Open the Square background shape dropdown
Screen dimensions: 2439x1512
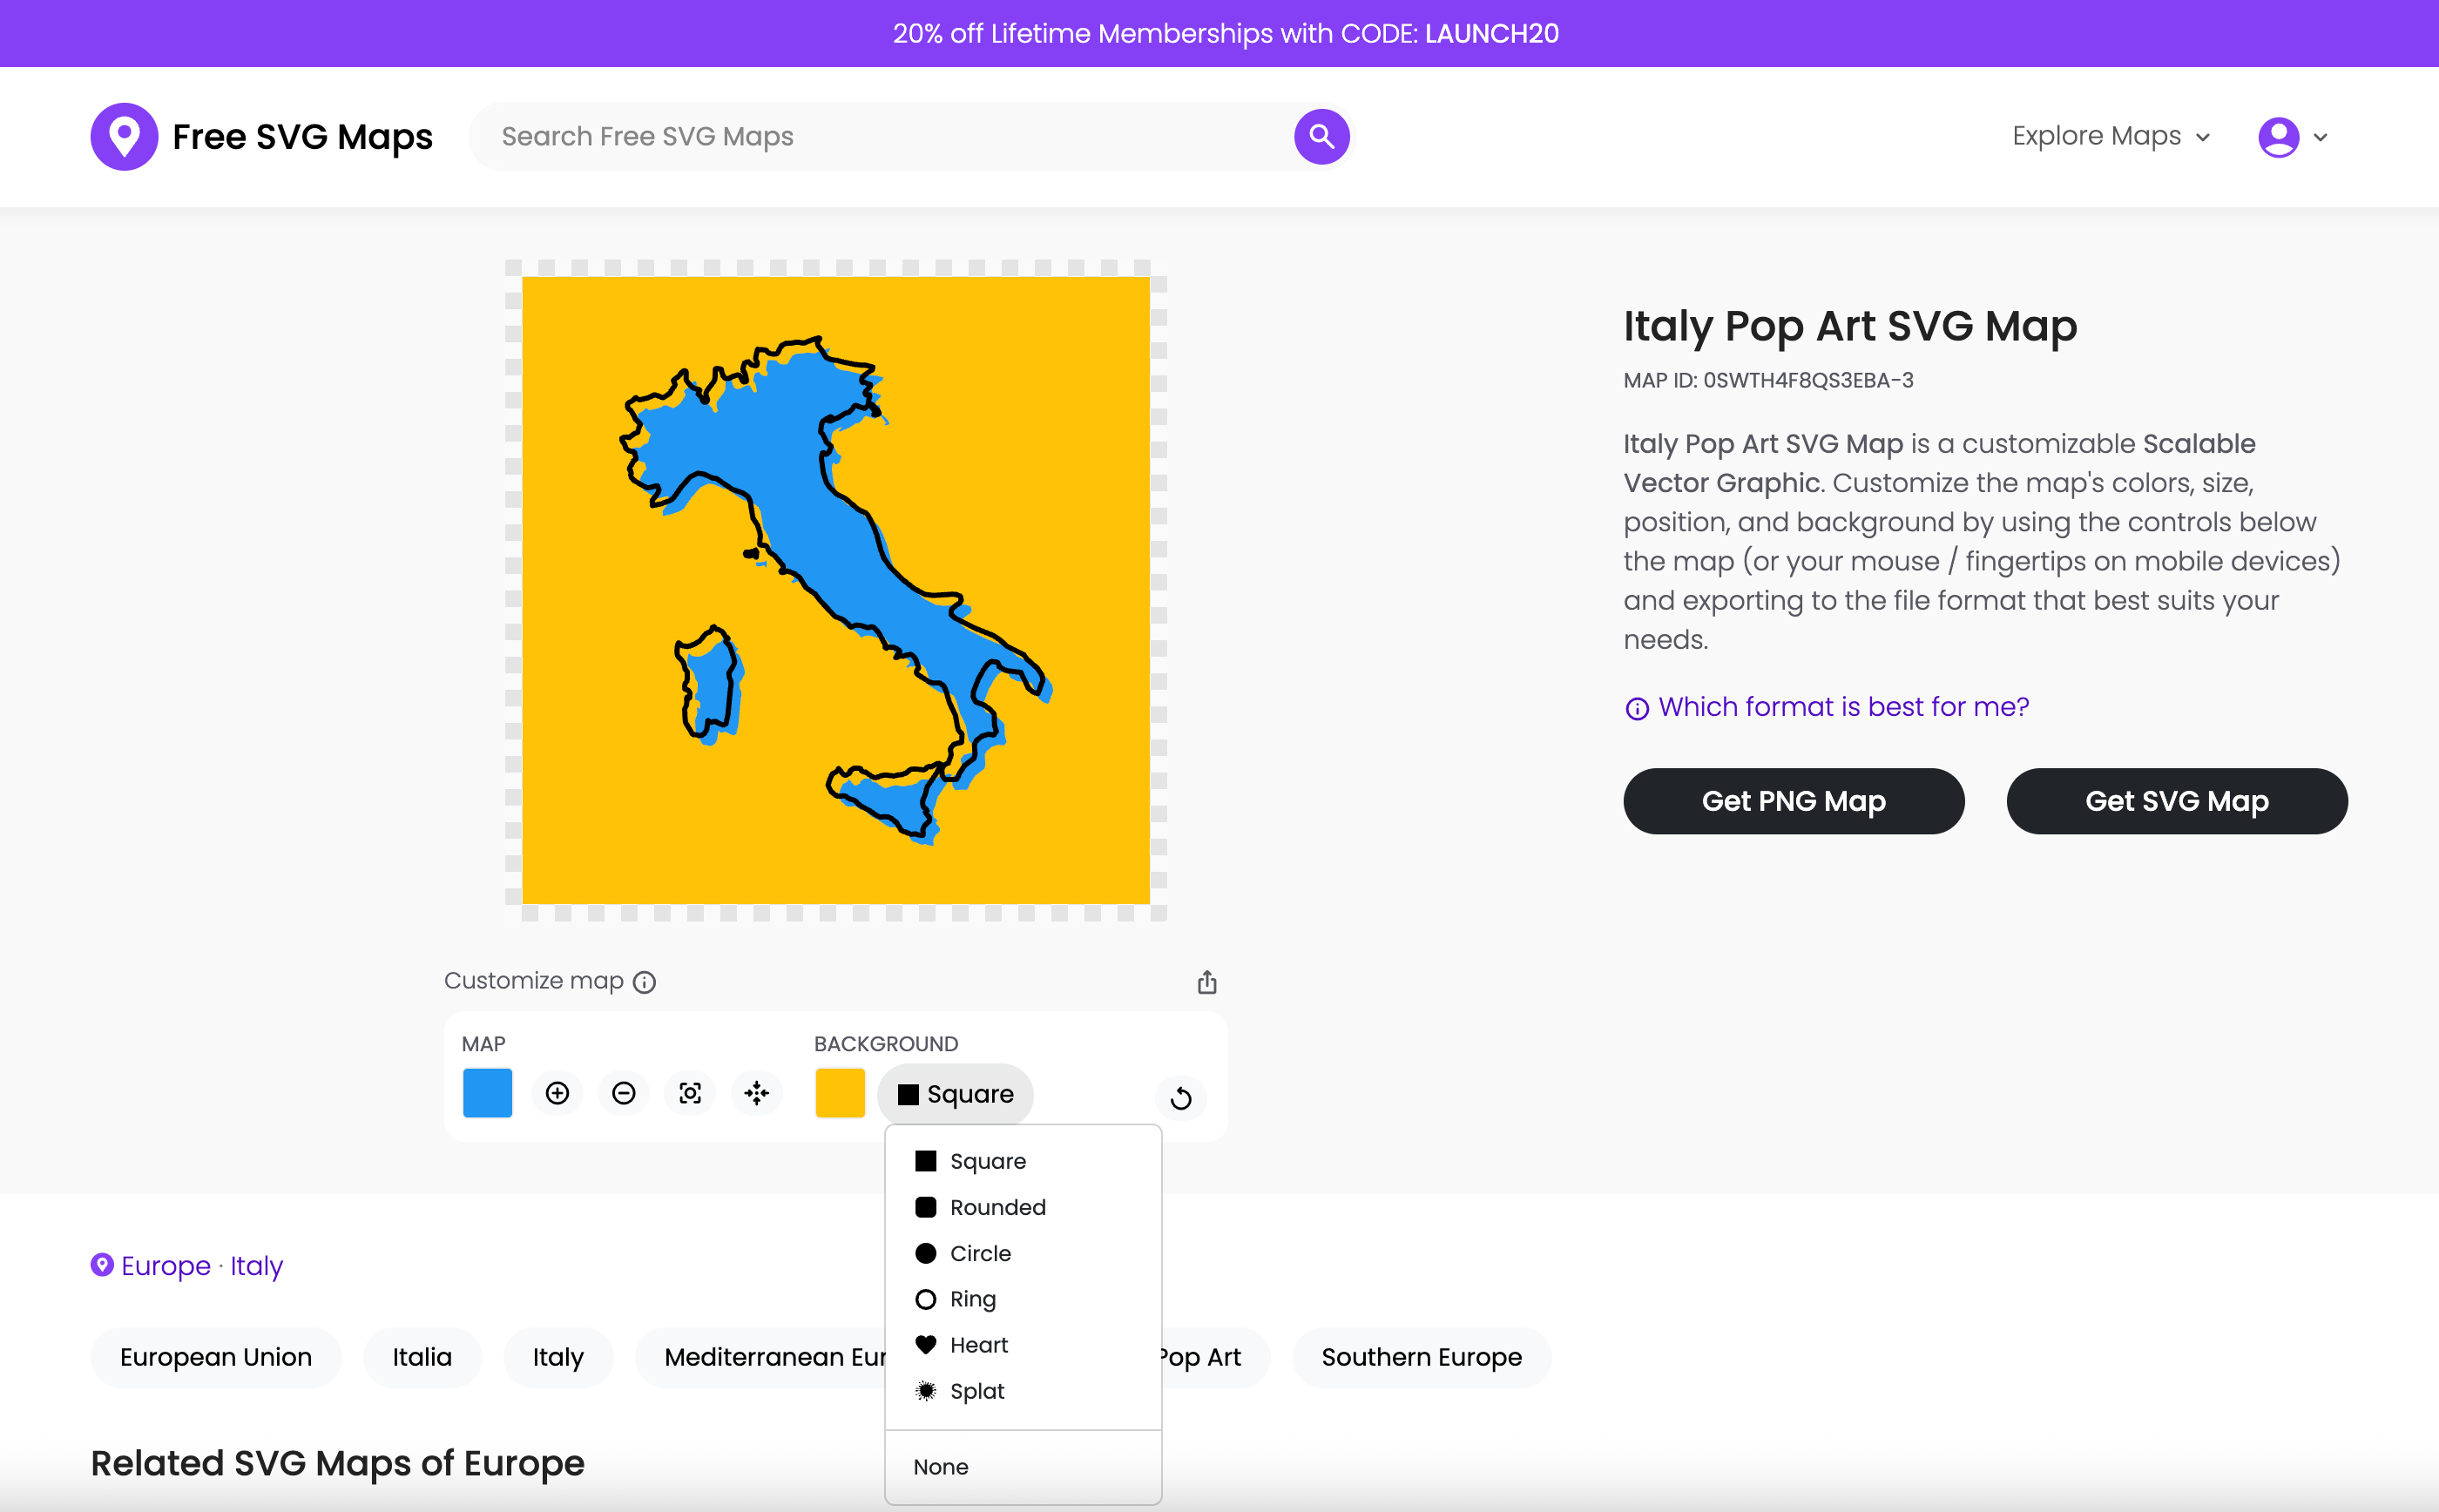(954, 1094)
